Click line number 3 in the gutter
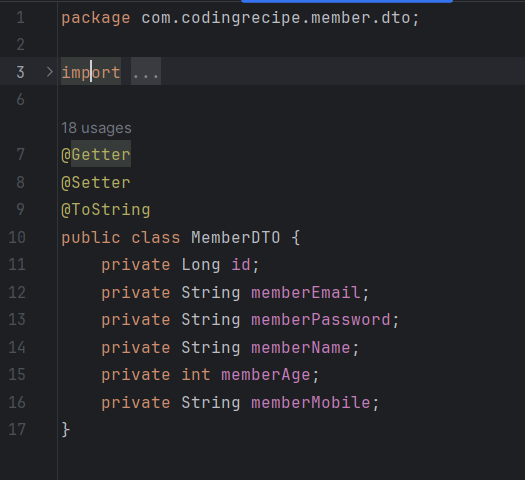Viewport: 525px width, 480px height. tap(20, 72)
